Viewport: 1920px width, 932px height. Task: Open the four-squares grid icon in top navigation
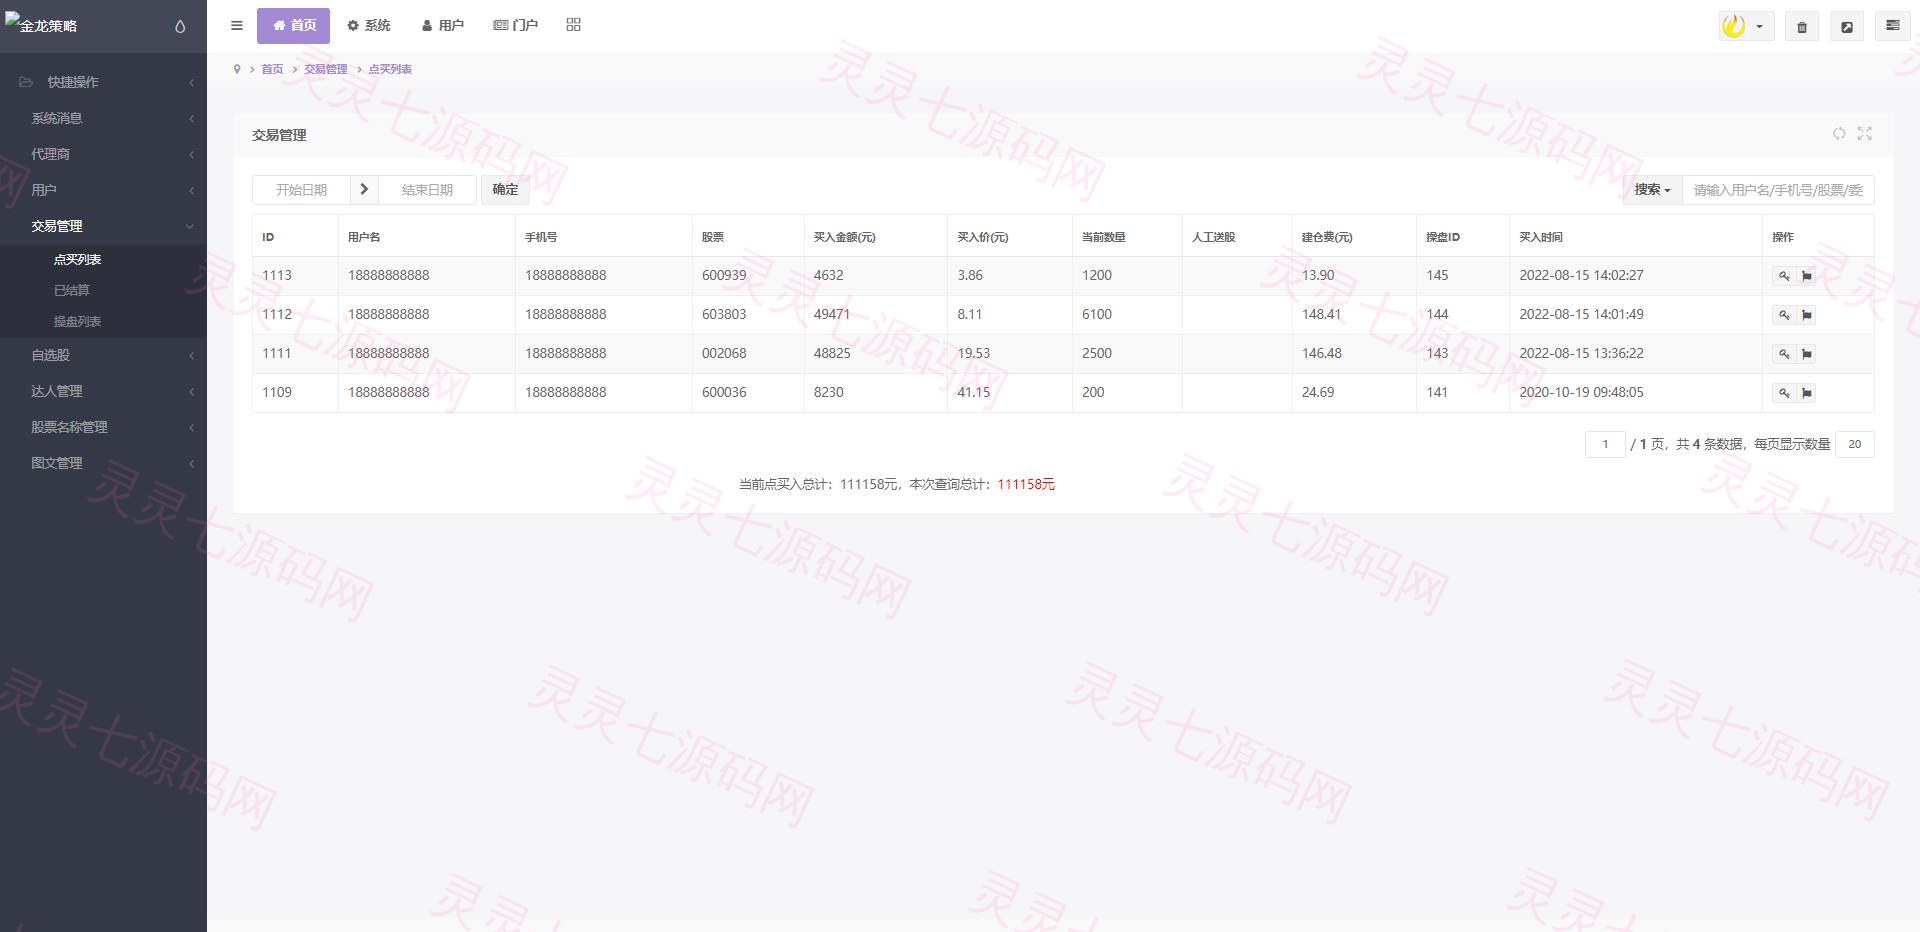pyautogui.click(x=573, y=25)
